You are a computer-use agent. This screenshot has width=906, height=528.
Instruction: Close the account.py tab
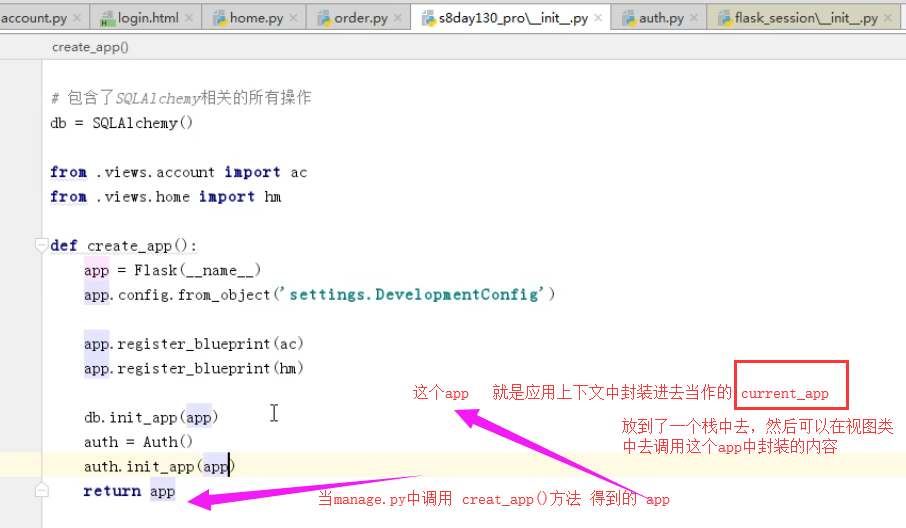point(77,18)
